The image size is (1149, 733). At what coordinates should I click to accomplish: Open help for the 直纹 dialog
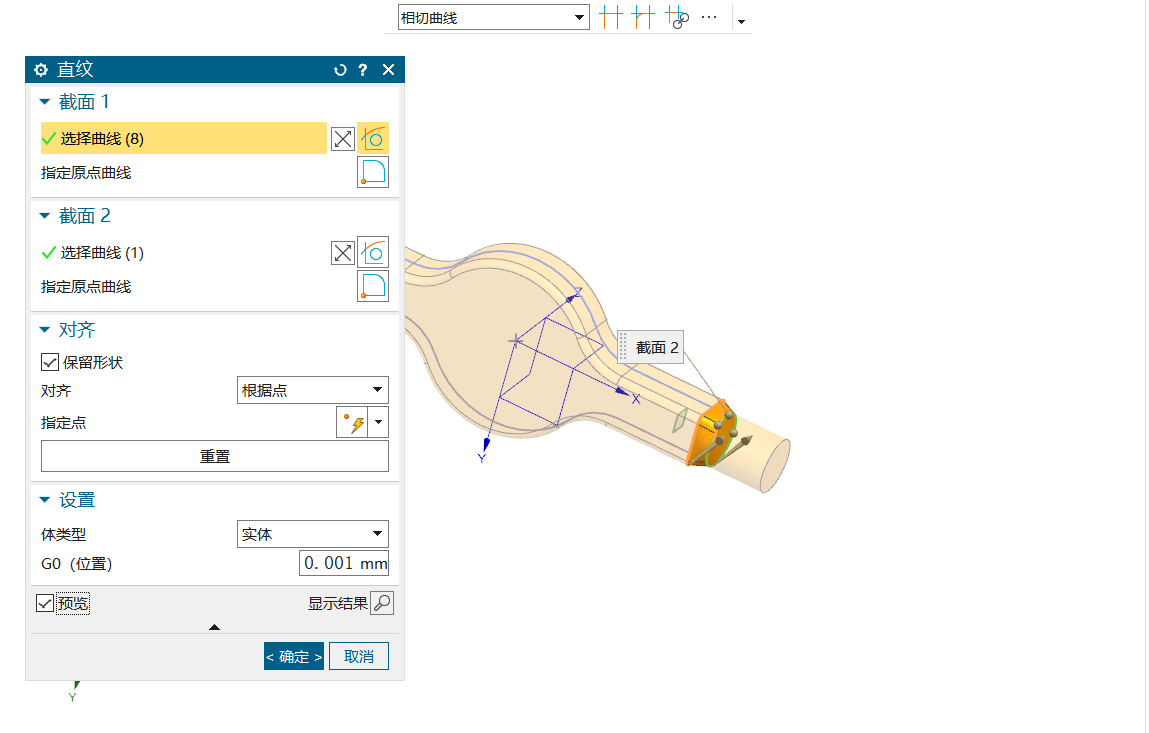tap(363, 70)
